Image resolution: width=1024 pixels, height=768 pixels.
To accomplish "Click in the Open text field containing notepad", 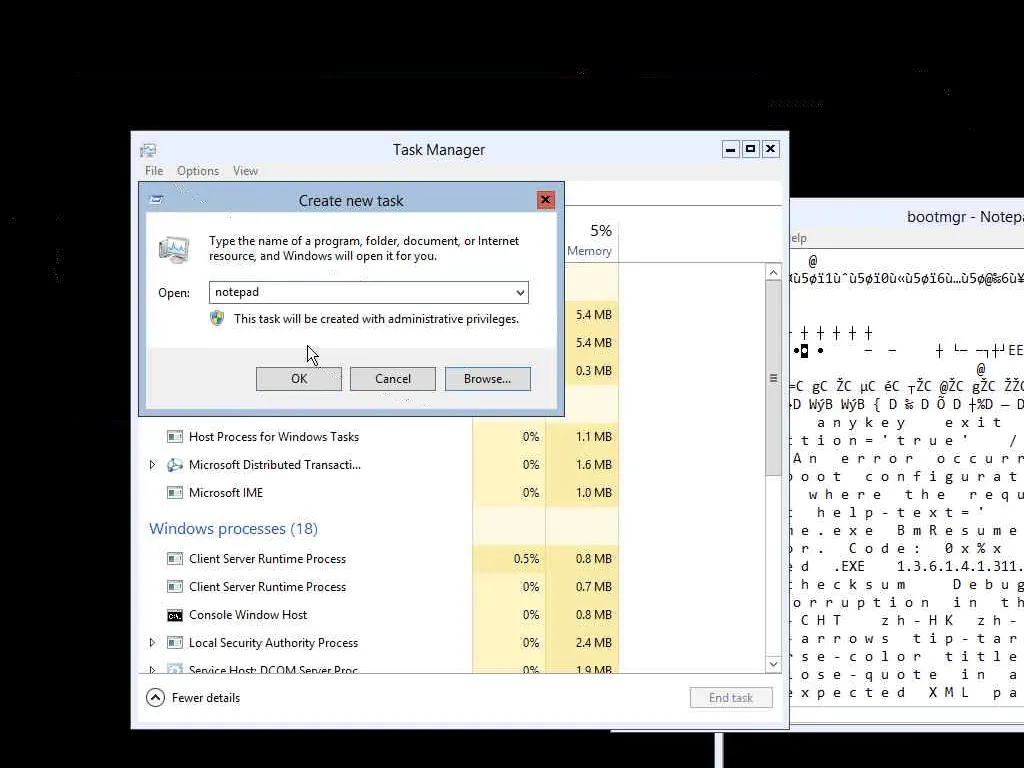I will coord(362,293).
